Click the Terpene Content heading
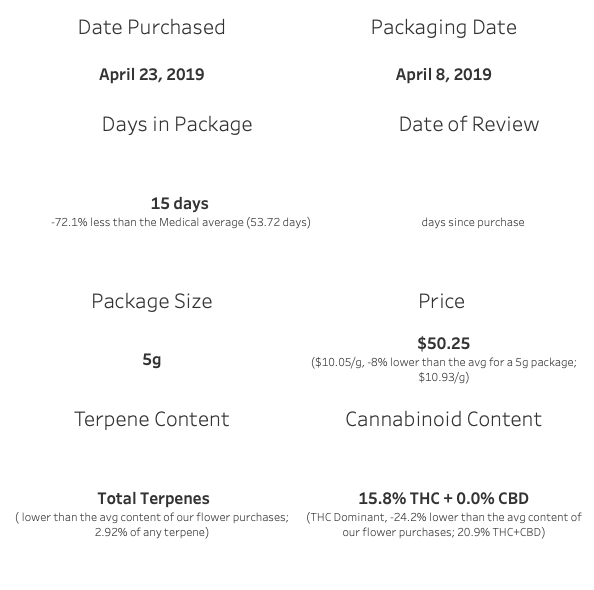The height and width of the screenshot is (590, 594). pyautogui.click(x=152, y=419)
